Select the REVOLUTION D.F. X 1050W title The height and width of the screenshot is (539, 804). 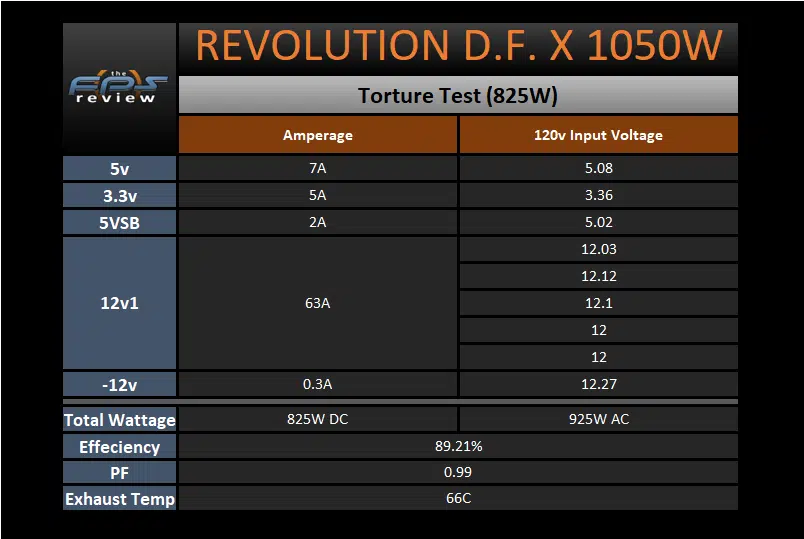(458, 46)
